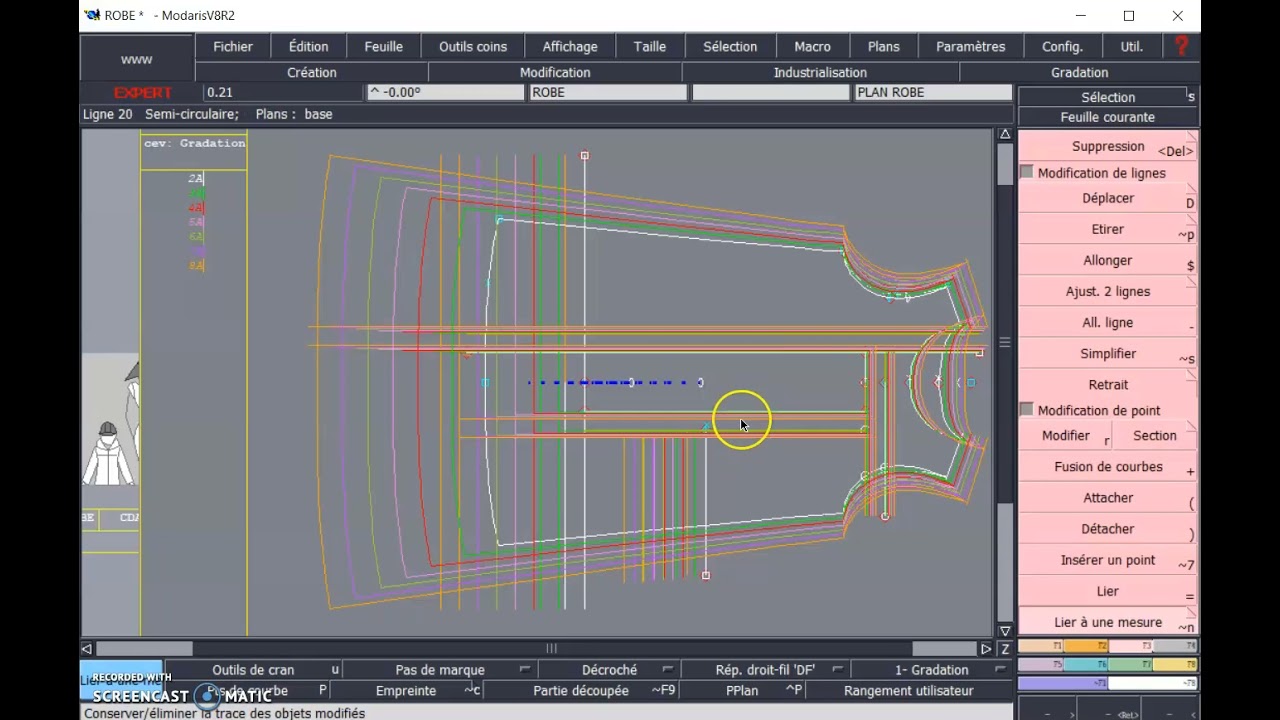Select the Insérer un point tool

point(1108,560)
